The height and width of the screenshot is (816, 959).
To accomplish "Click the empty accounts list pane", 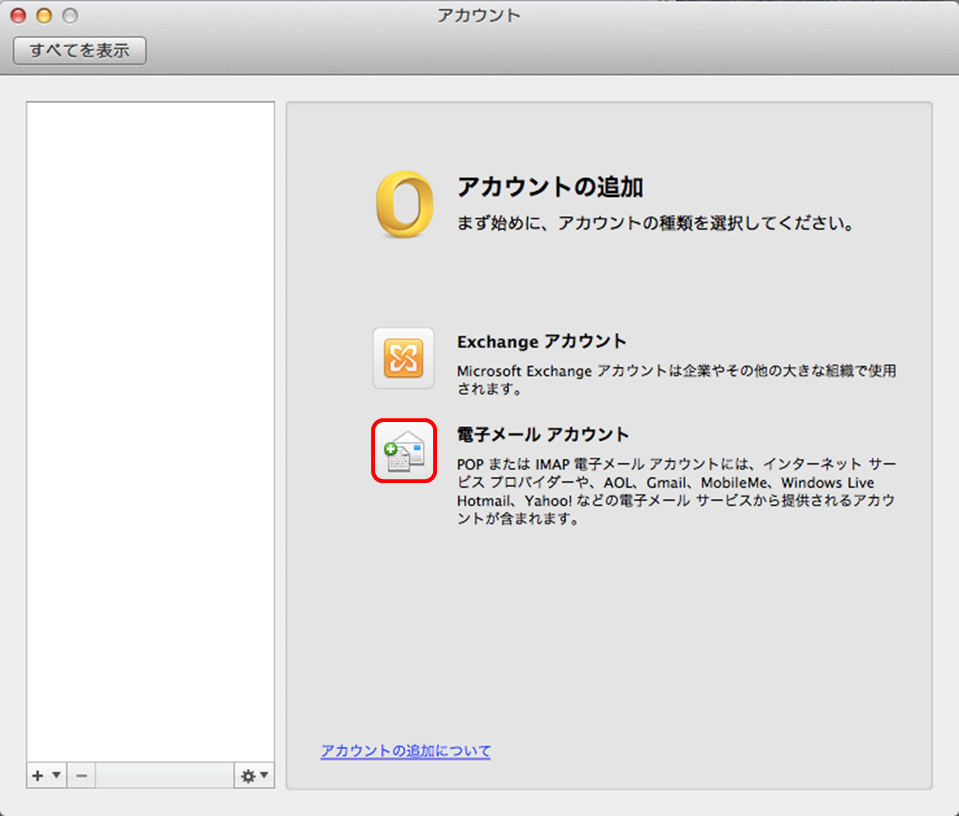I will tap(150, 400).
